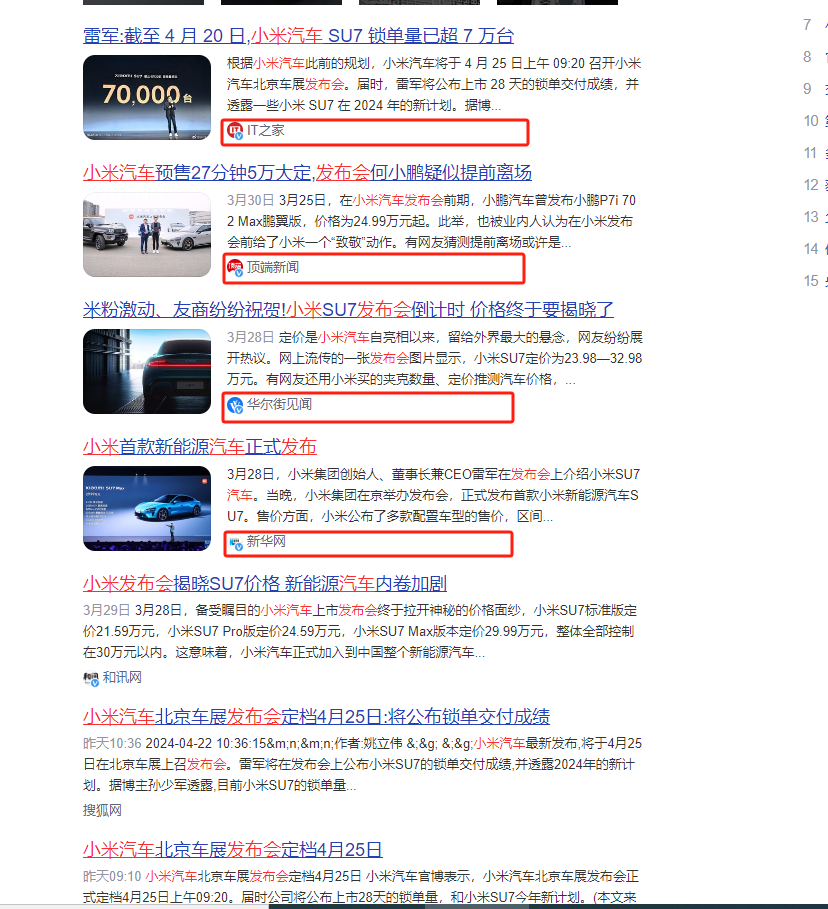Open article 小米发布会揭晓SU7价格

pyautogui.click(x=264, y=583)
